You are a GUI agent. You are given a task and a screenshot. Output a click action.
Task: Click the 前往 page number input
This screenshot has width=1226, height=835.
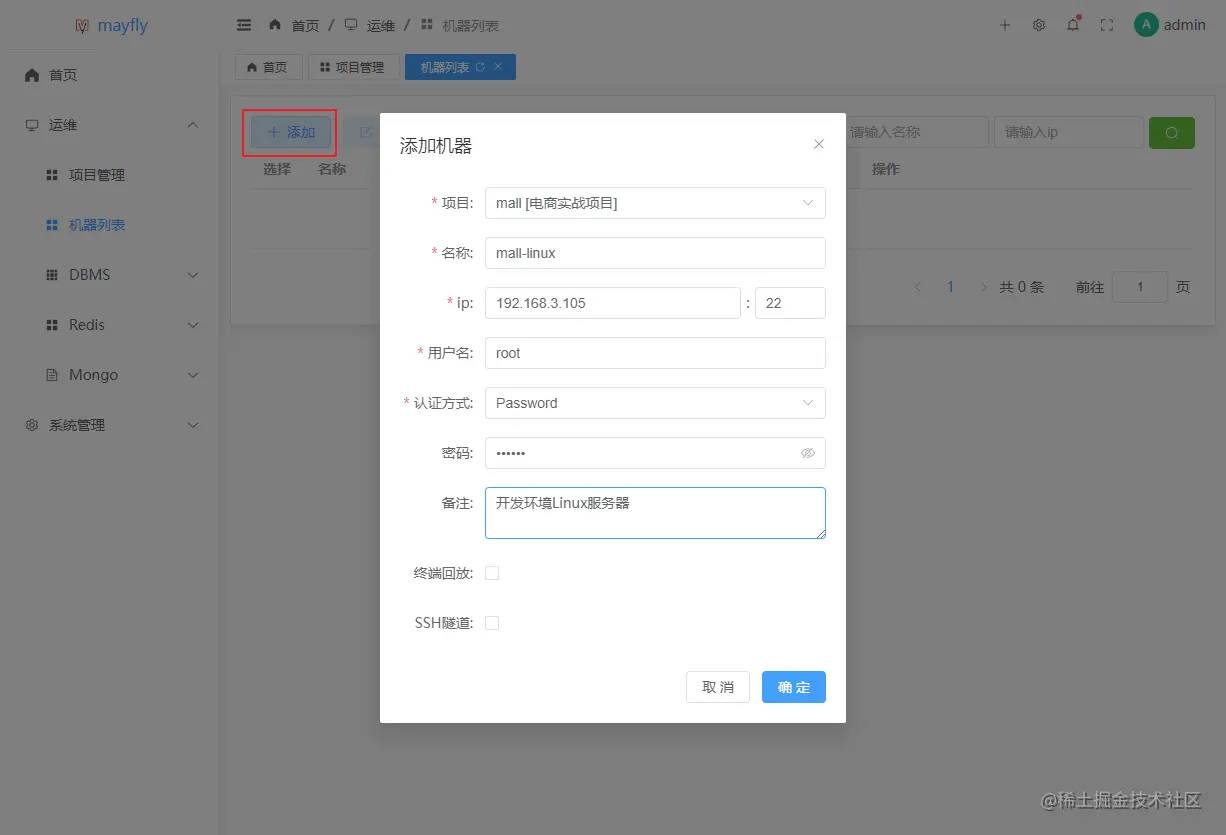(1140, 287)
